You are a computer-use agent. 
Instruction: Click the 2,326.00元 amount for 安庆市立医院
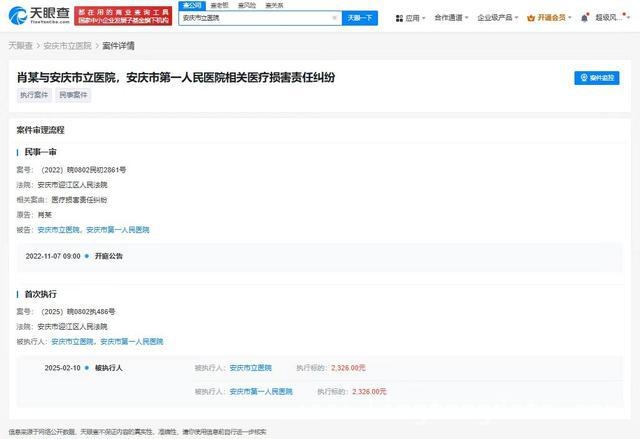click(348, 368)
